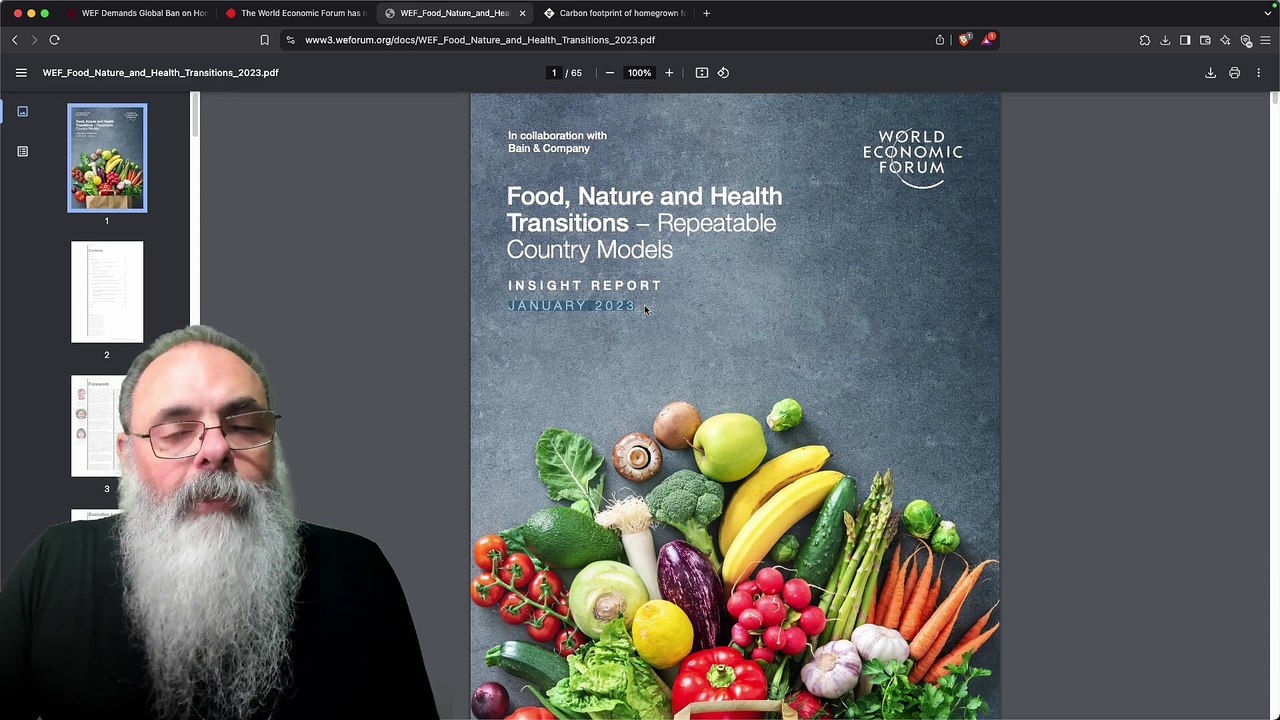Image resolution: width=1280 pixels, height=720 pixels.
Task: Open Brave Wallet
Action: [1205, 40]
